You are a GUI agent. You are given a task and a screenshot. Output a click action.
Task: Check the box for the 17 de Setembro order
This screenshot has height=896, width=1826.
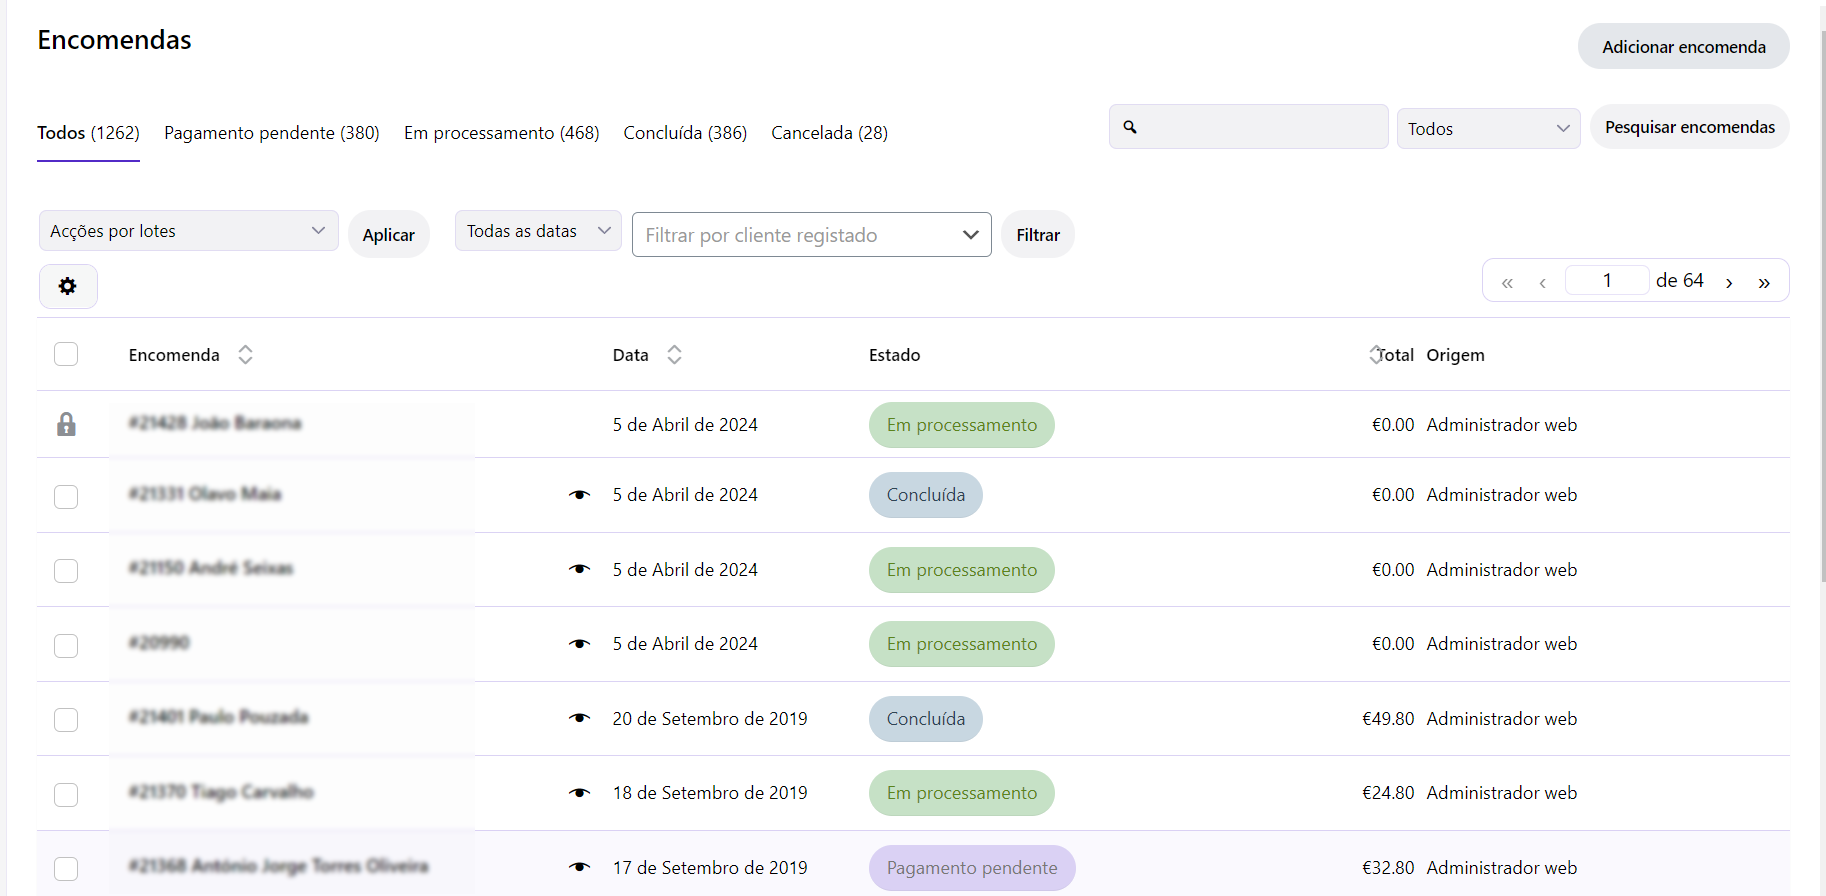point(66,868)
